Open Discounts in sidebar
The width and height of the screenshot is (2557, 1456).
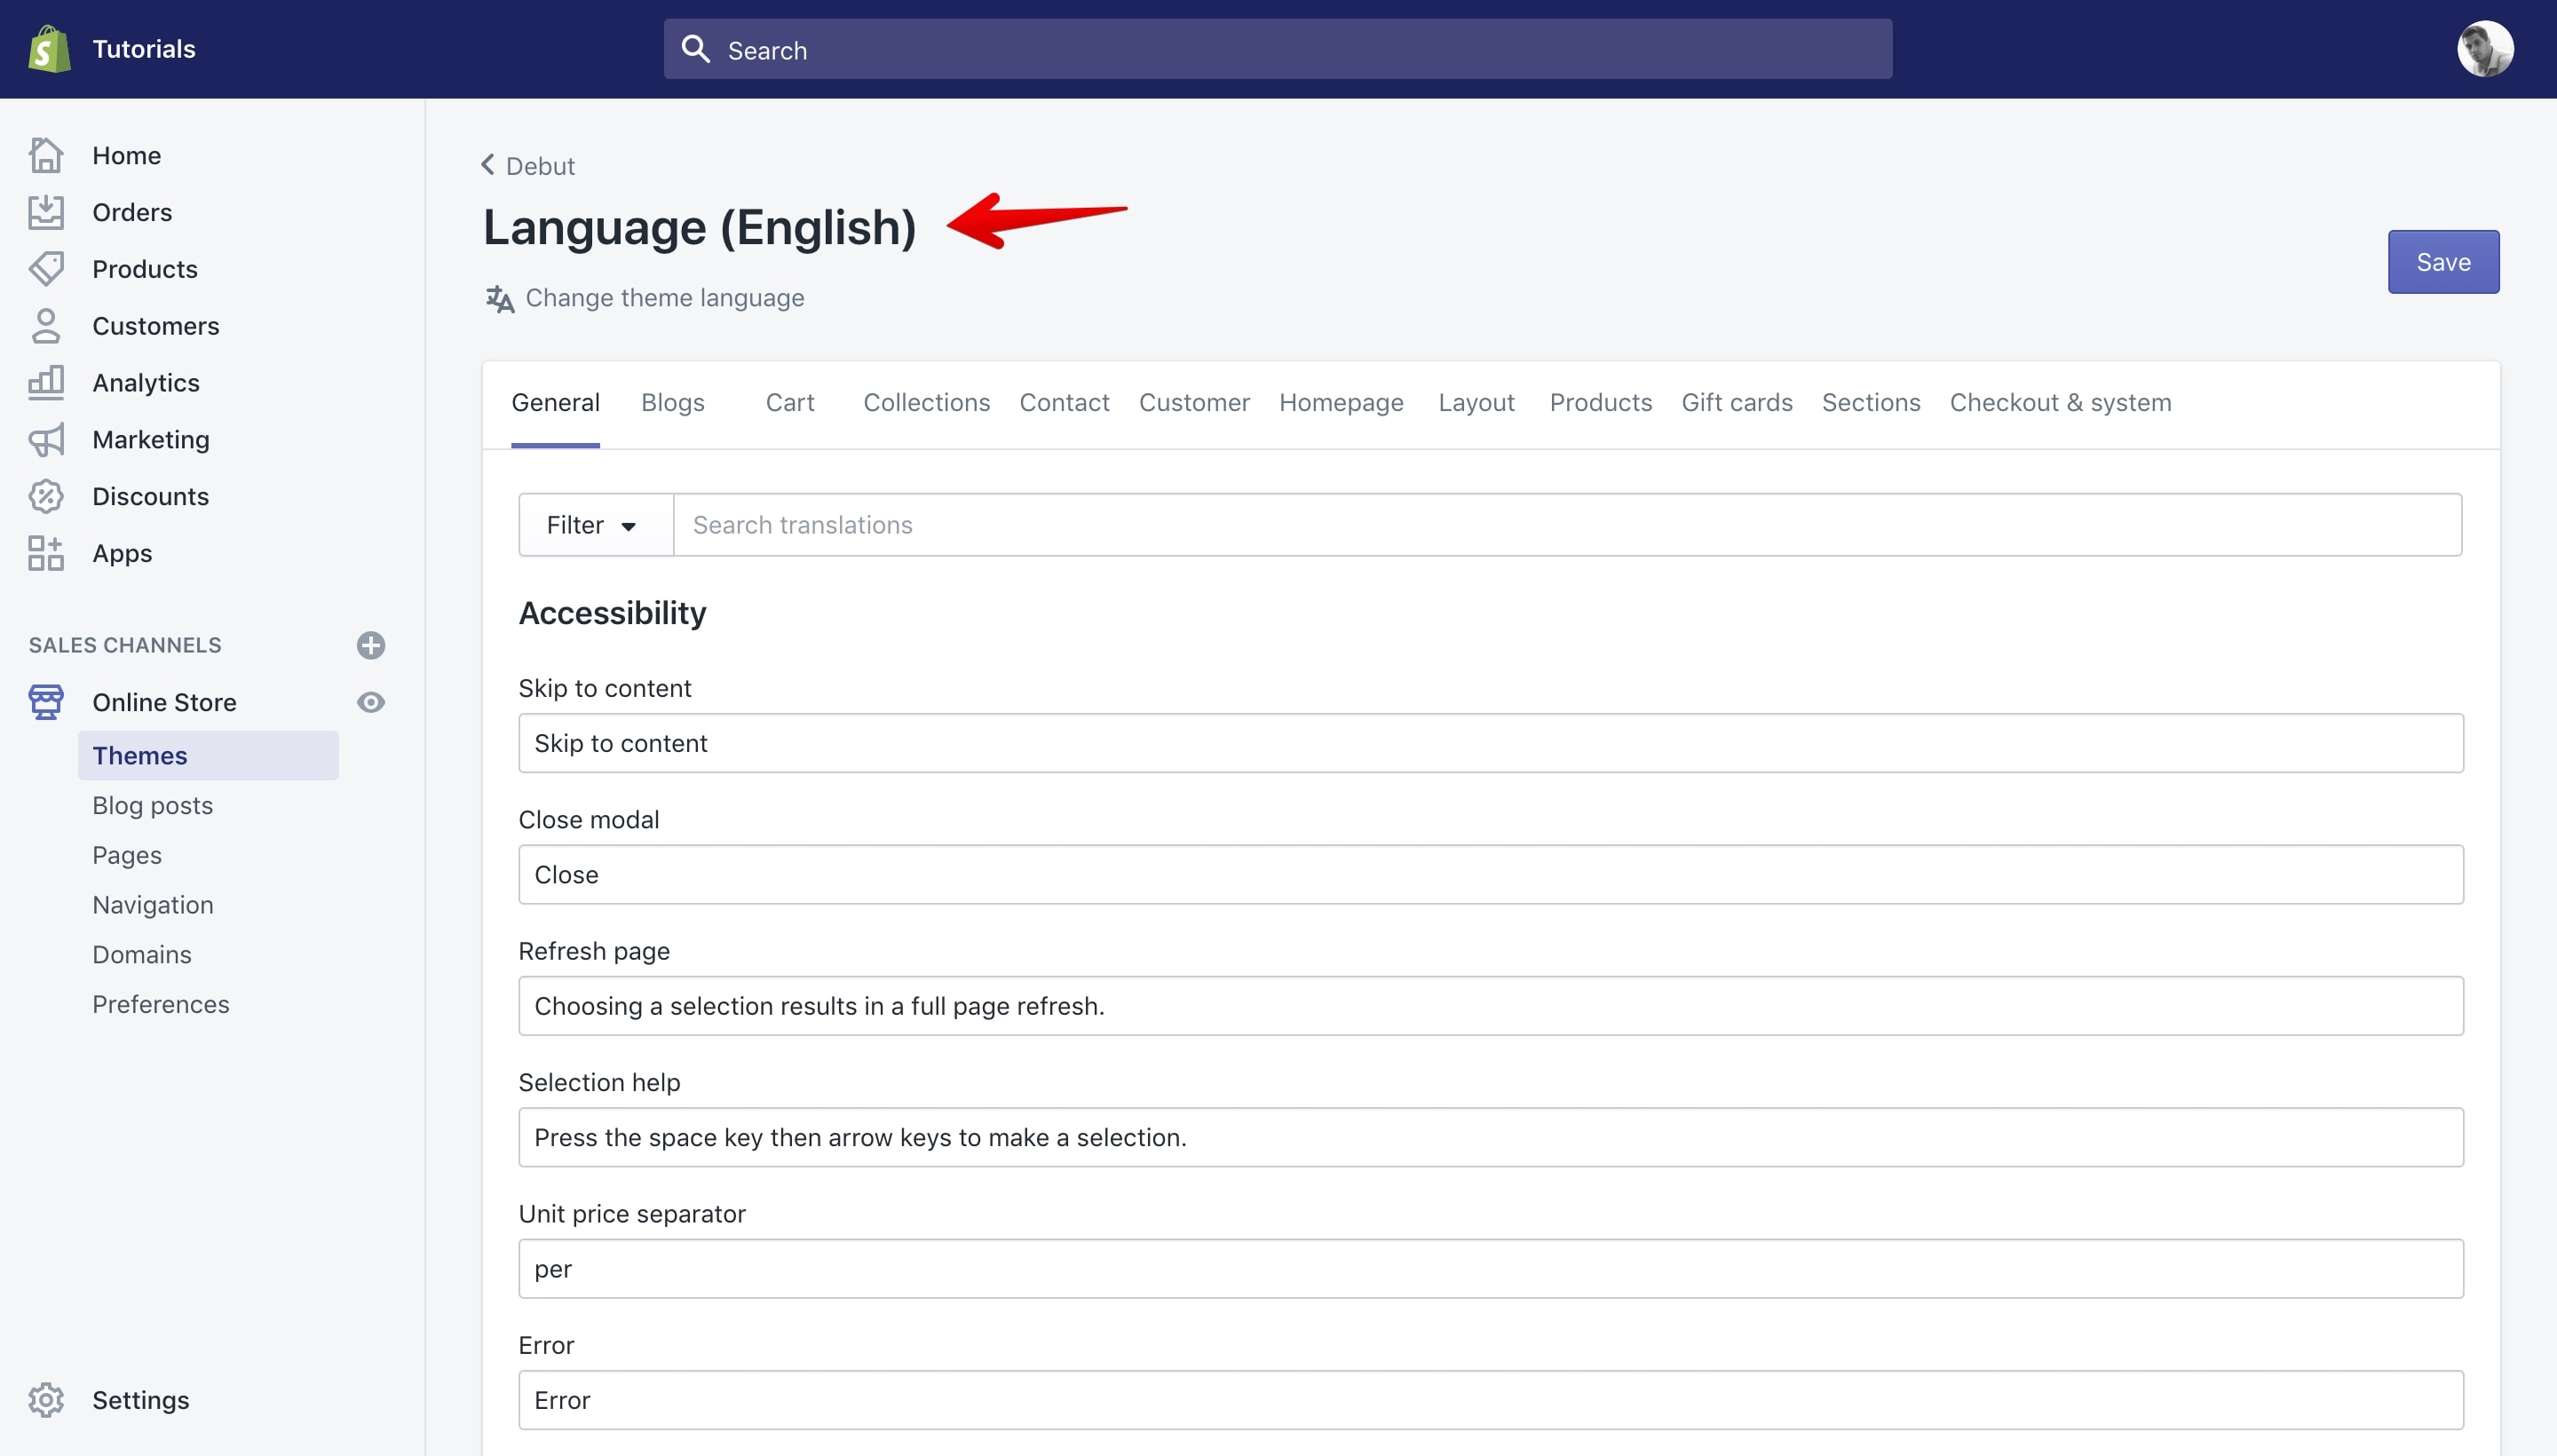point(151,497)
